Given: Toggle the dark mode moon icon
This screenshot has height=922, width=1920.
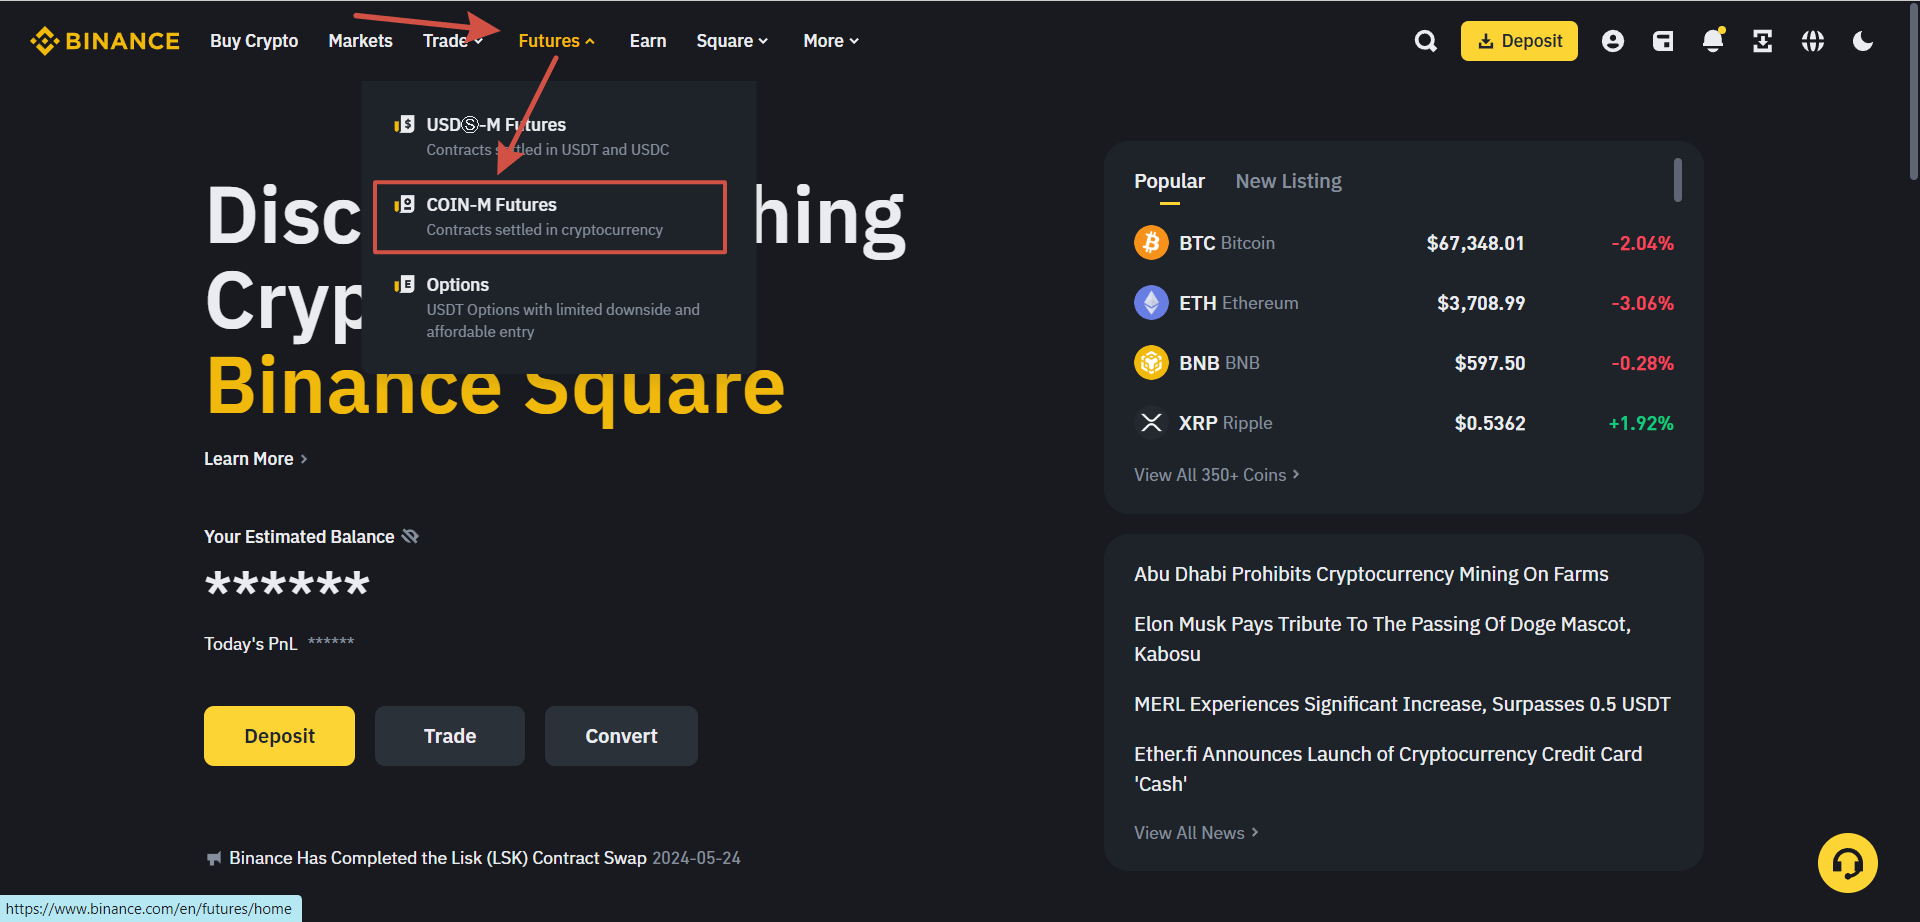Looking at the screenshot, I should [x=1863, y=41].
